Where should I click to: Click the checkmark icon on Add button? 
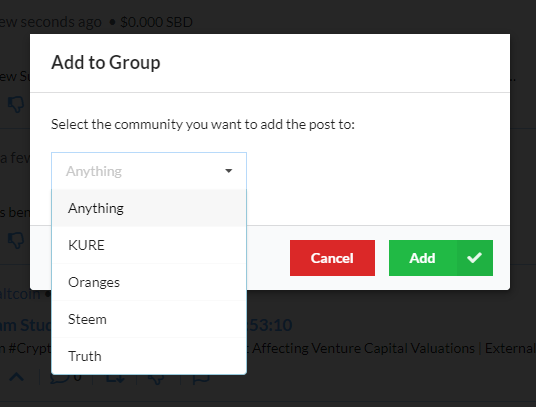474,258
